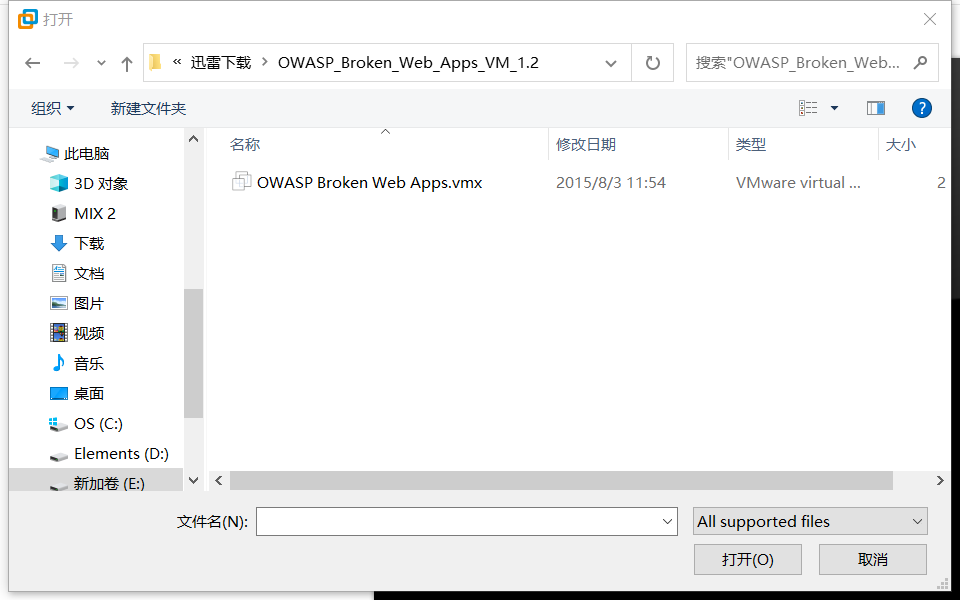Toggle the preview pane
The height and width of the screenshot is (600, 960).
[x=876, y=108]
